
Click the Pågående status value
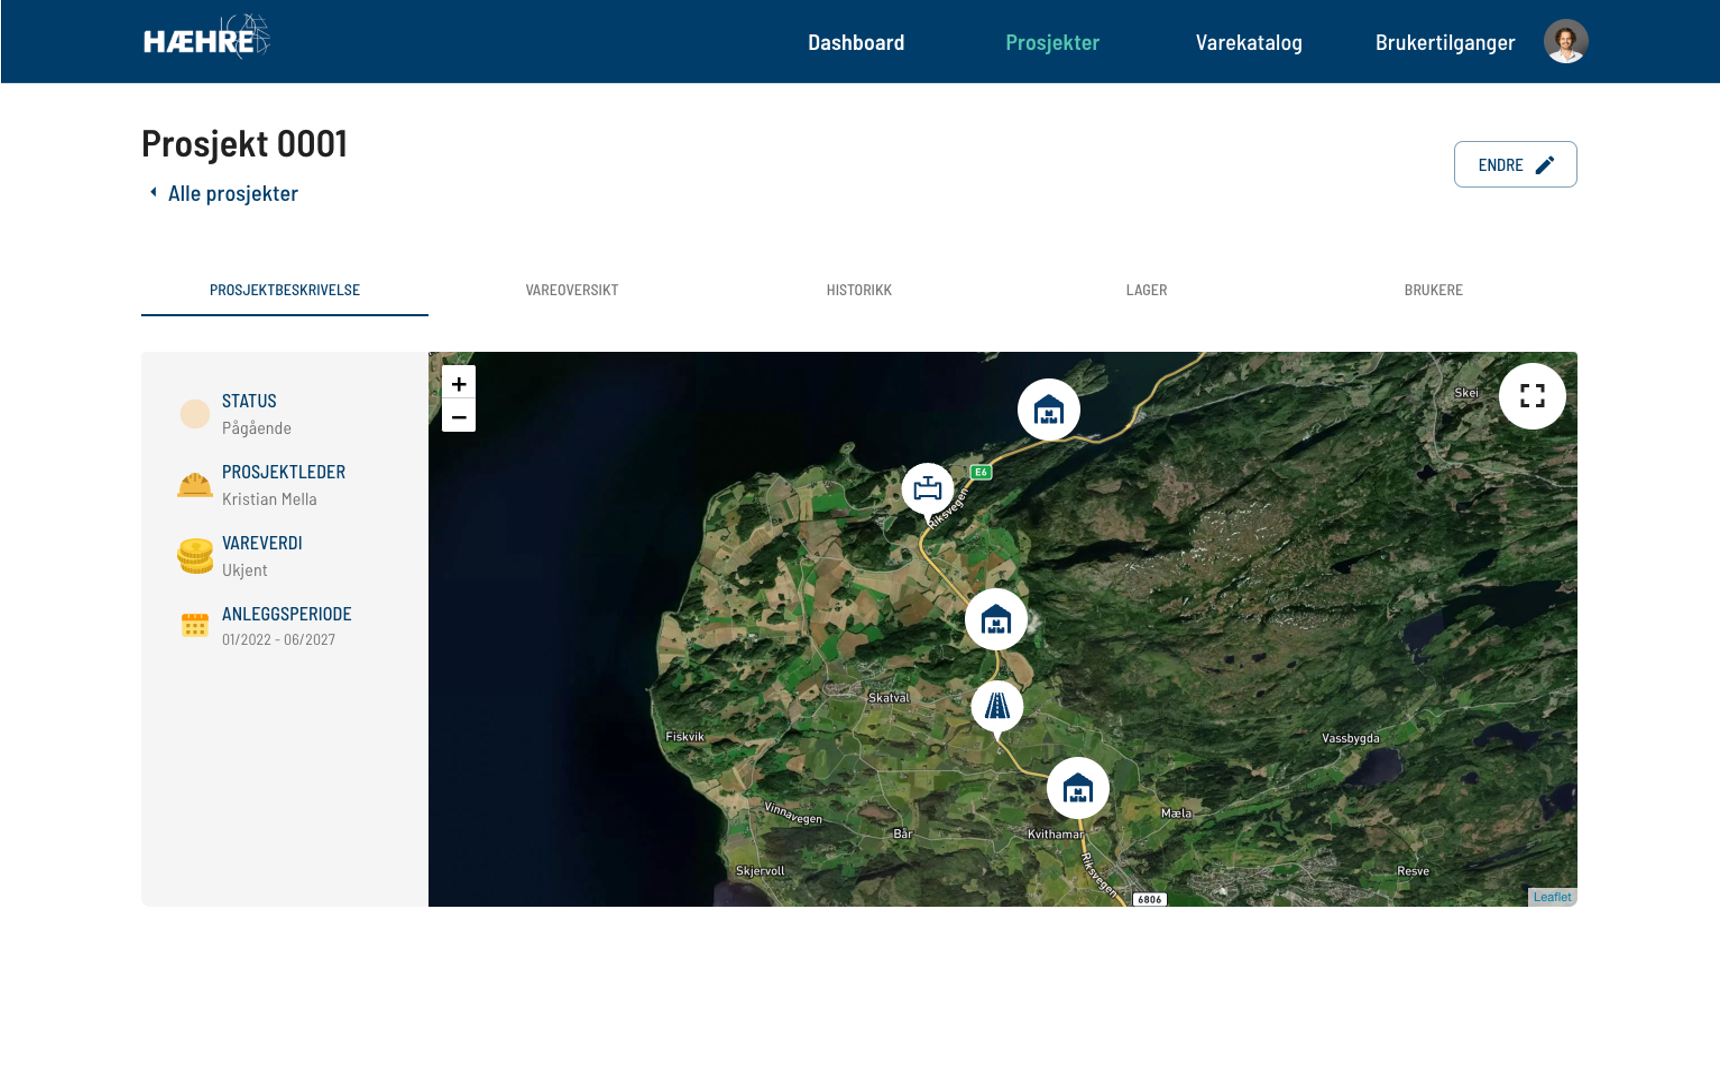pyautogui.click(x=257, y=428)
